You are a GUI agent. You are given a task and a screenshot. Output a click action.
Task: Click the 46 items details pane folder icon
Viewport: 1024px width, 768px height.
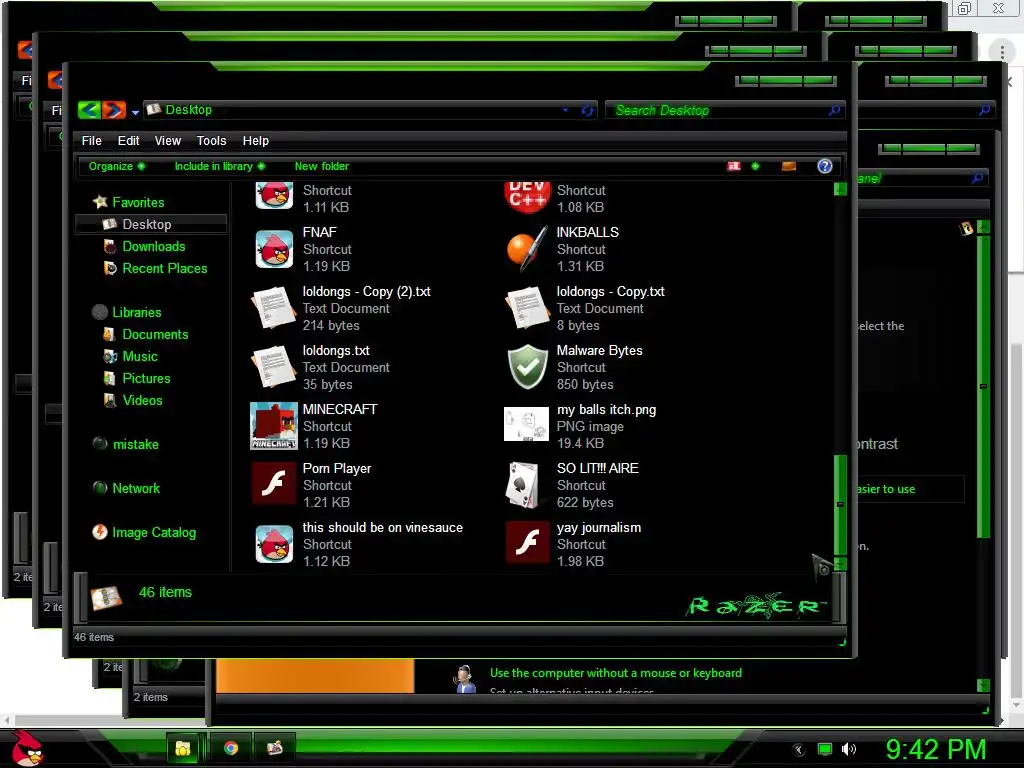click(106, 597)
